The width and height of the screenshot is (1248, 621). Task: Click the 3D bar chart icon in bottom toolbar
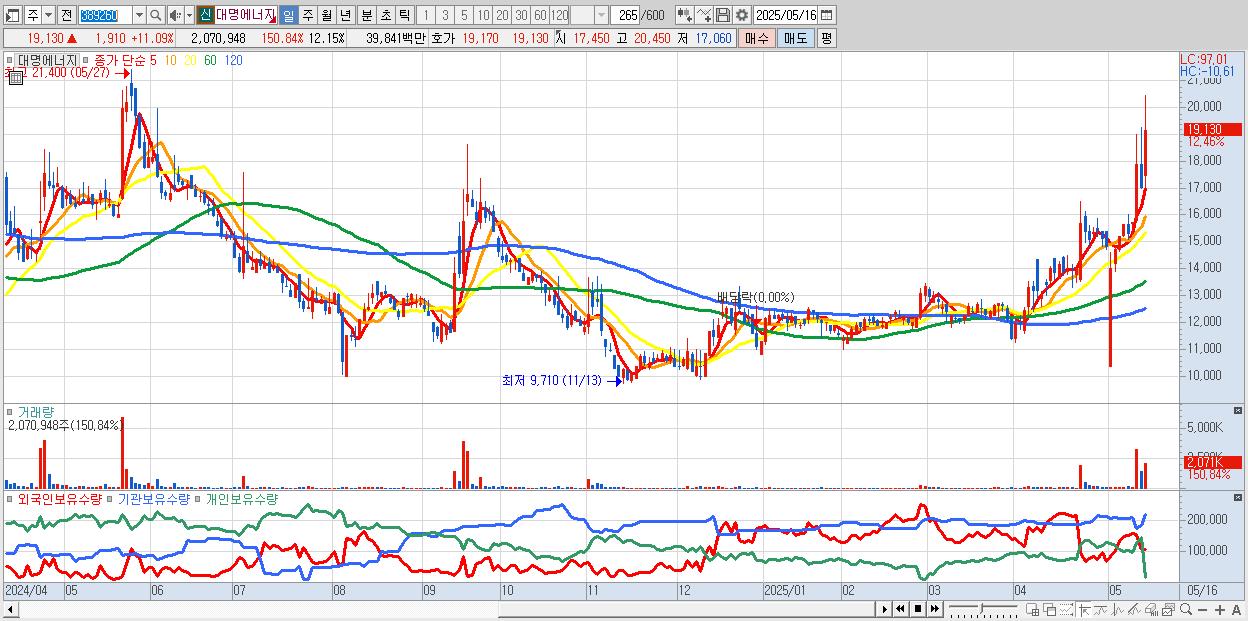click(x=1151, y=610)
